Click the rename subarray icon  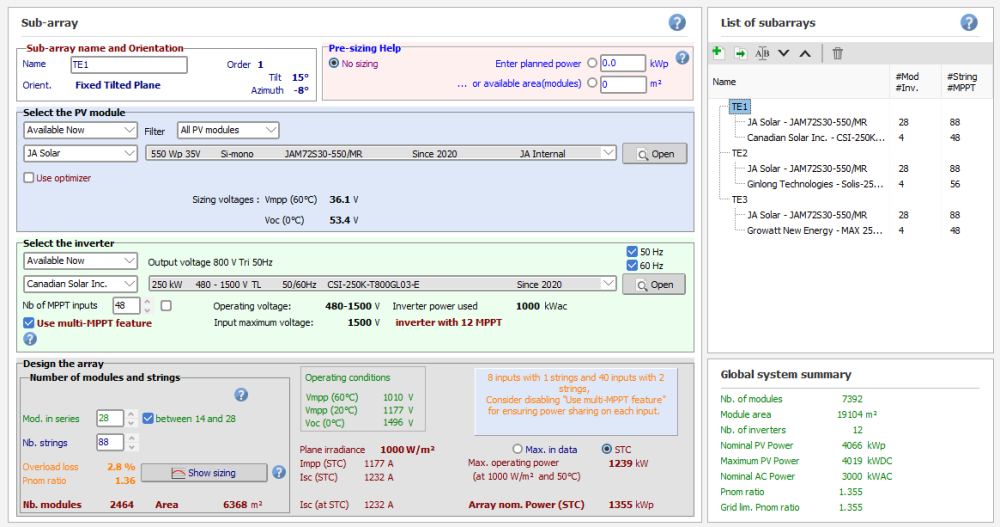click(762, 53)
